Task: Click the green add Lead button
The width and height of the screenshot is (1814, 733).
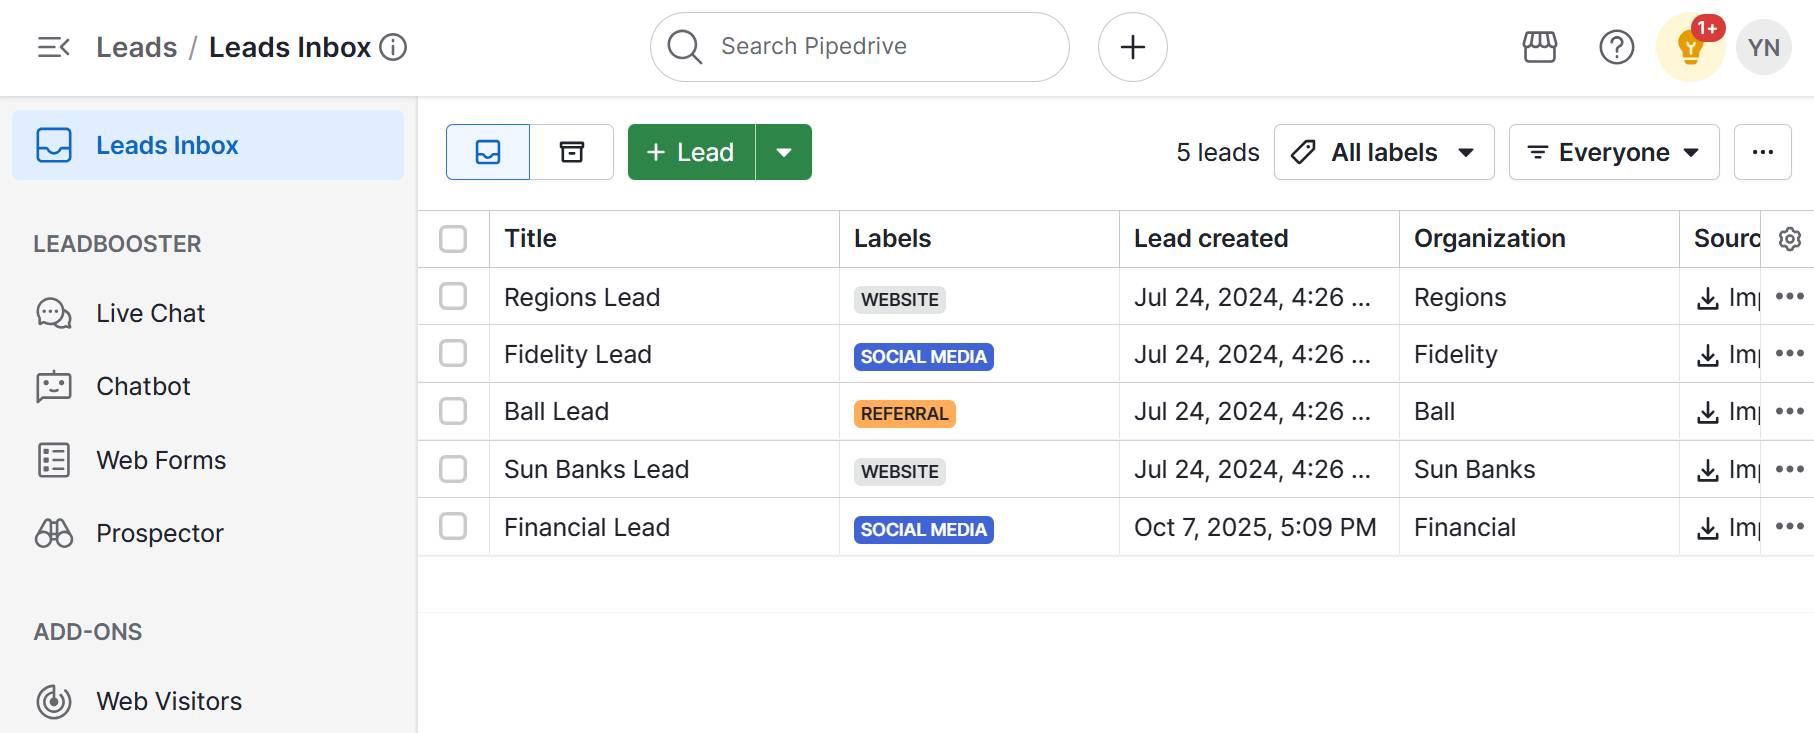Action: [x=691, y=152]
